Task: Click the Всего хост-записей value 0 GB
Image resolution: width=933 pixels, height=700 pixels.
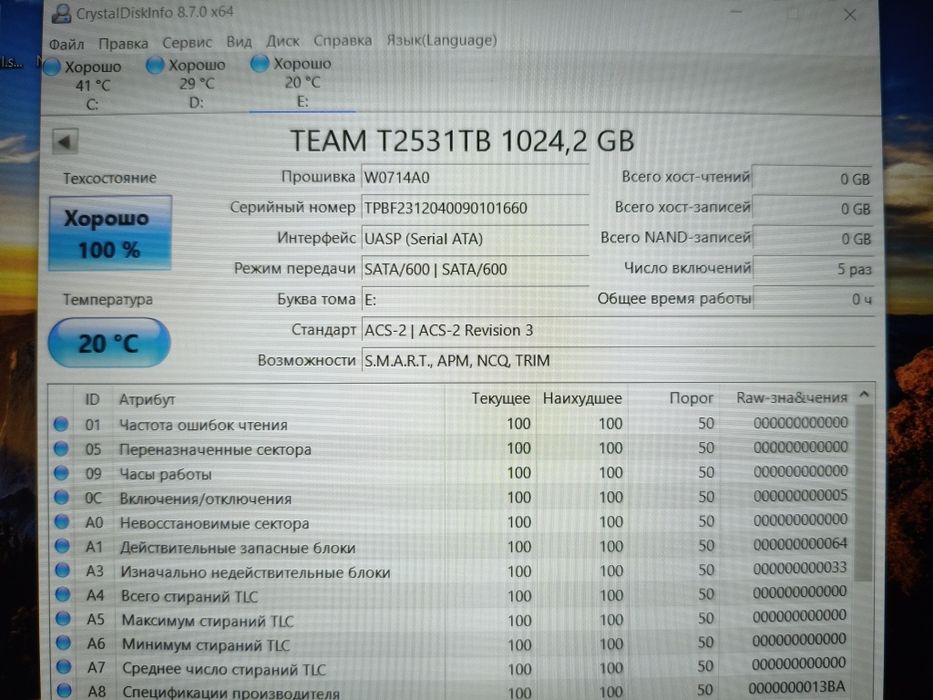Action: click(x=812, y=208)
